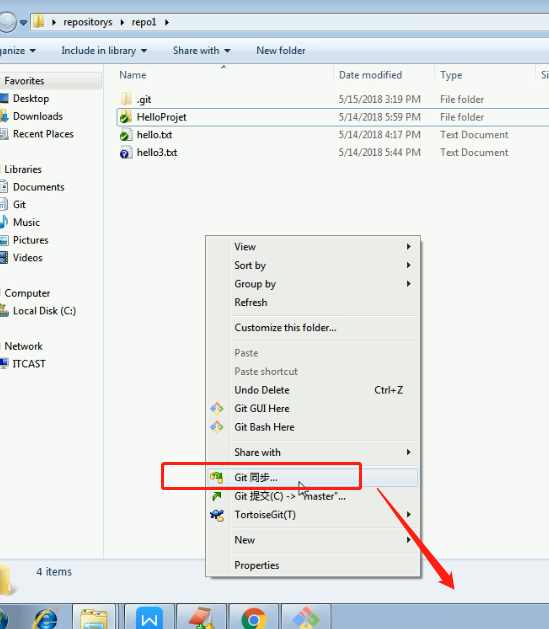Select hello.txt file icon with green check
549x629 pixels.
pos(126,135)
